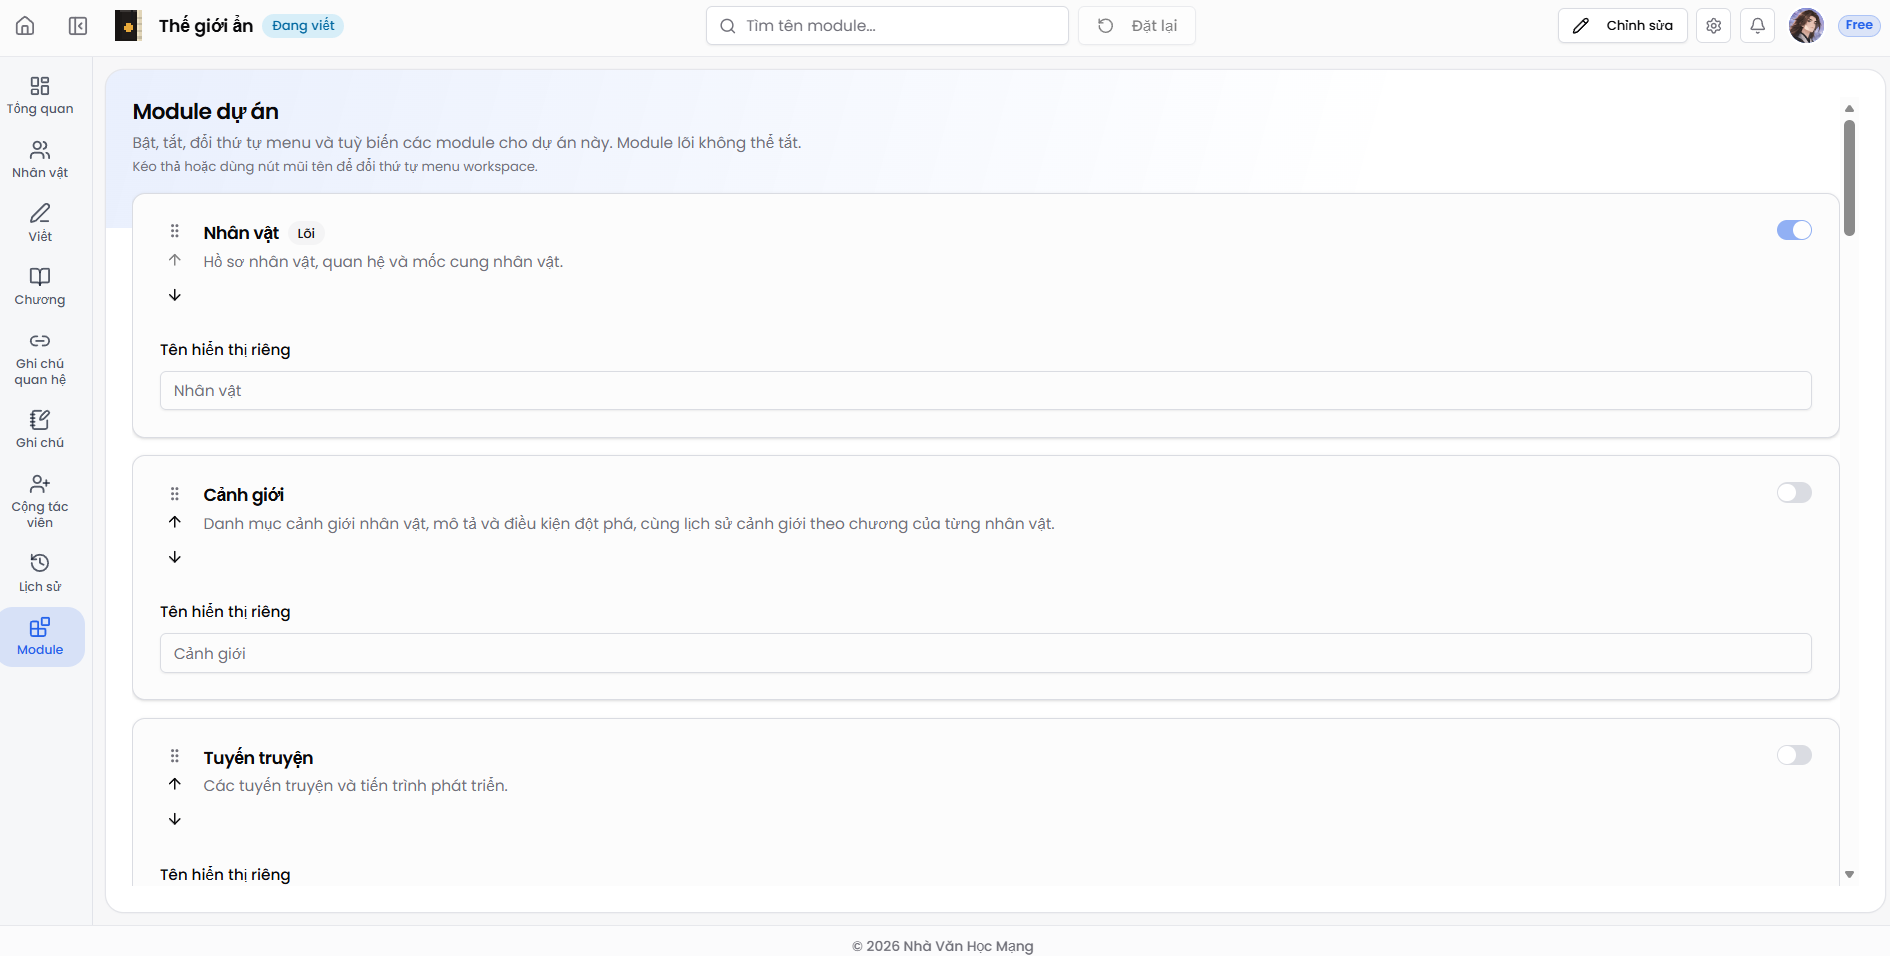Move Tuyến truyện module up arrow

tap(175, 784)
